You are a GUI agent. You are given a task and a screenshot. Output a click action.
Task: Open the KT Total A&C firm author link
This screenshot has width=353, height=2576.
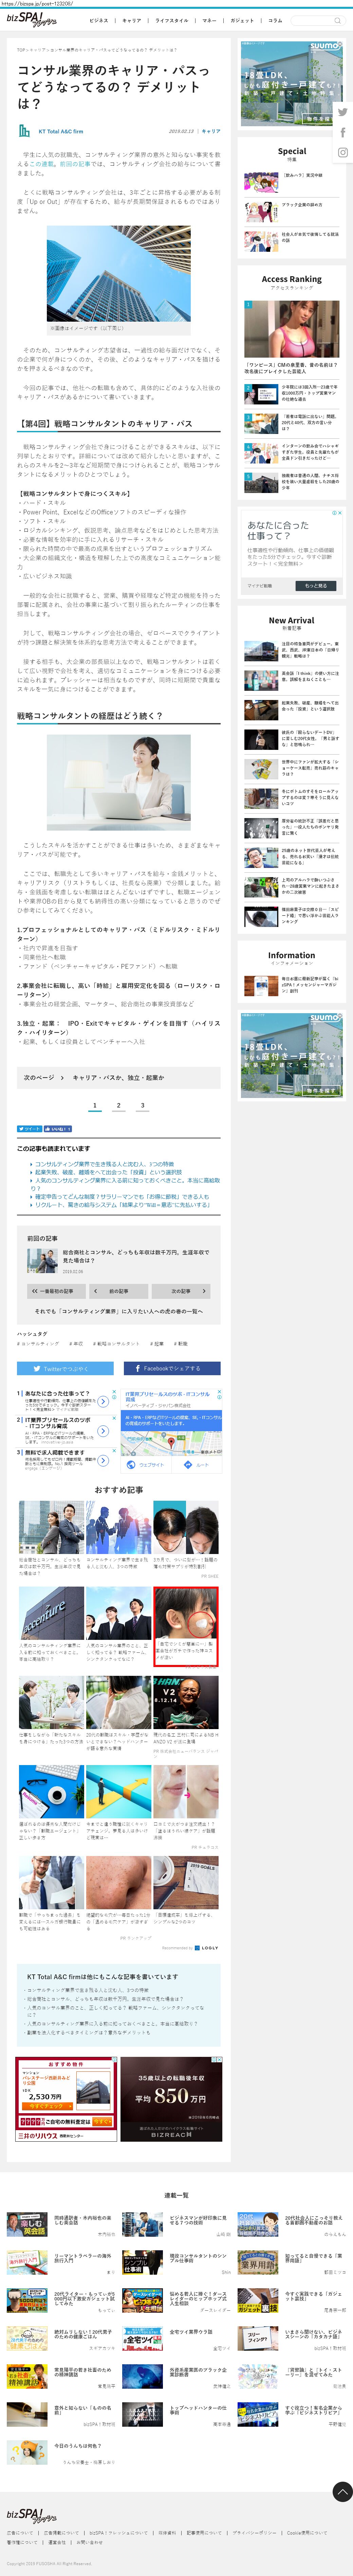coord(61,131)
